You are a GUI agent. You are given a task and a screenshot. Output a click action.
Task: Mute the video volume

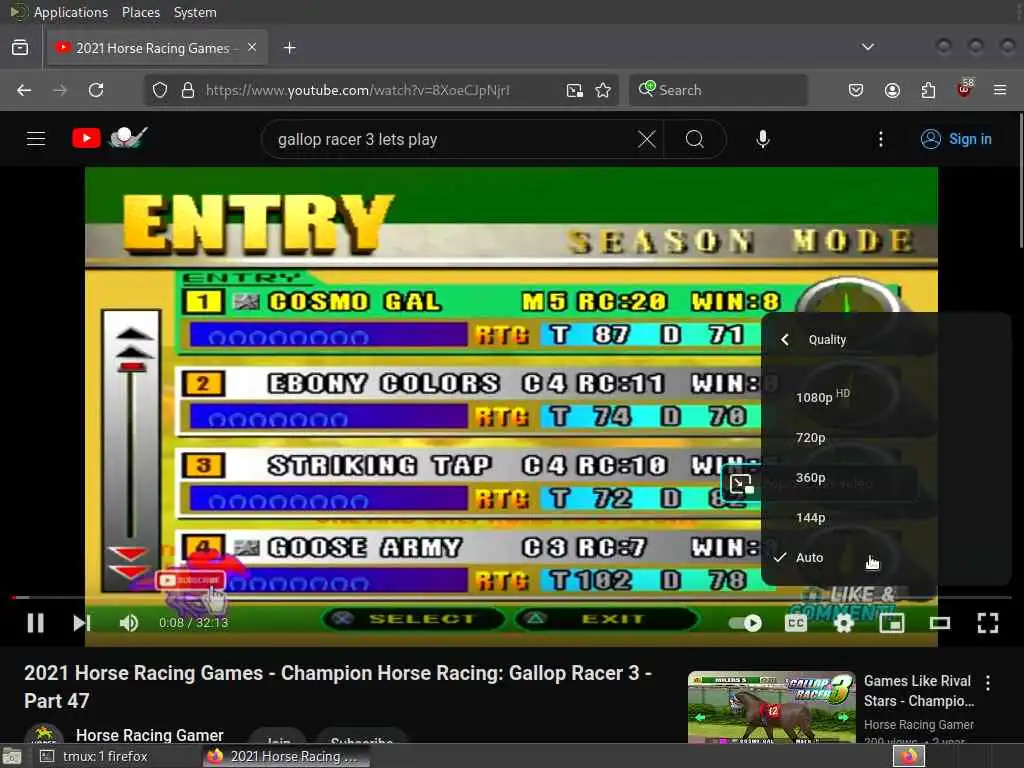(x=129, y=623)
